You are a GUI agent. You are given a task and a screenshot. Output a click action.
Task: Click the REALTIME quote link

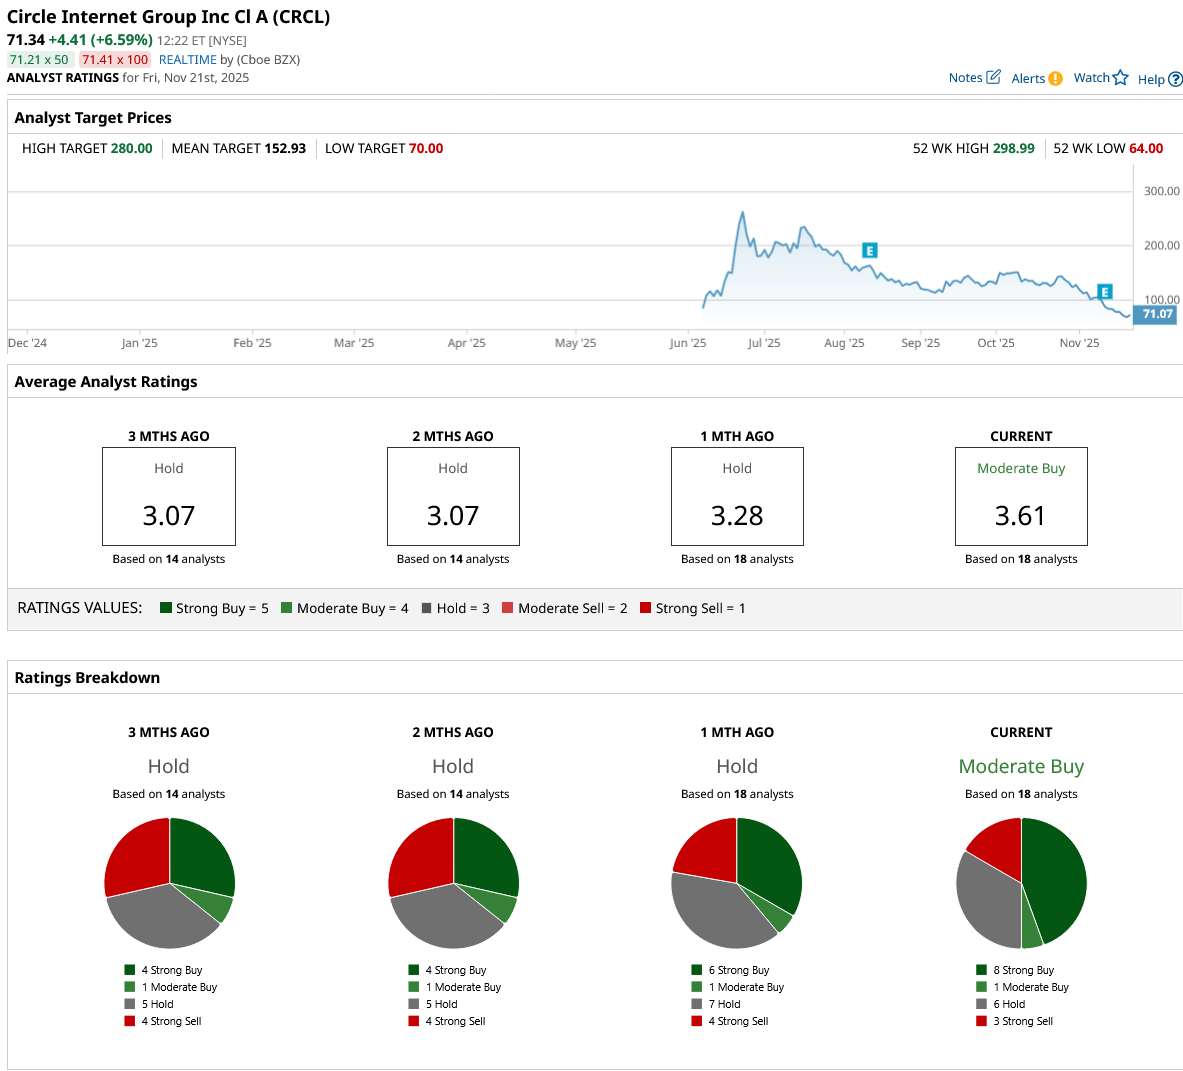click(187, 60)
